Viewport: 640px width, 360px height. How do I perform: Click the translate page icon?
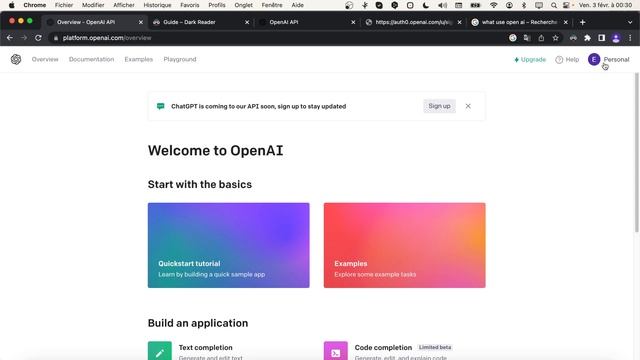[527, 38]
